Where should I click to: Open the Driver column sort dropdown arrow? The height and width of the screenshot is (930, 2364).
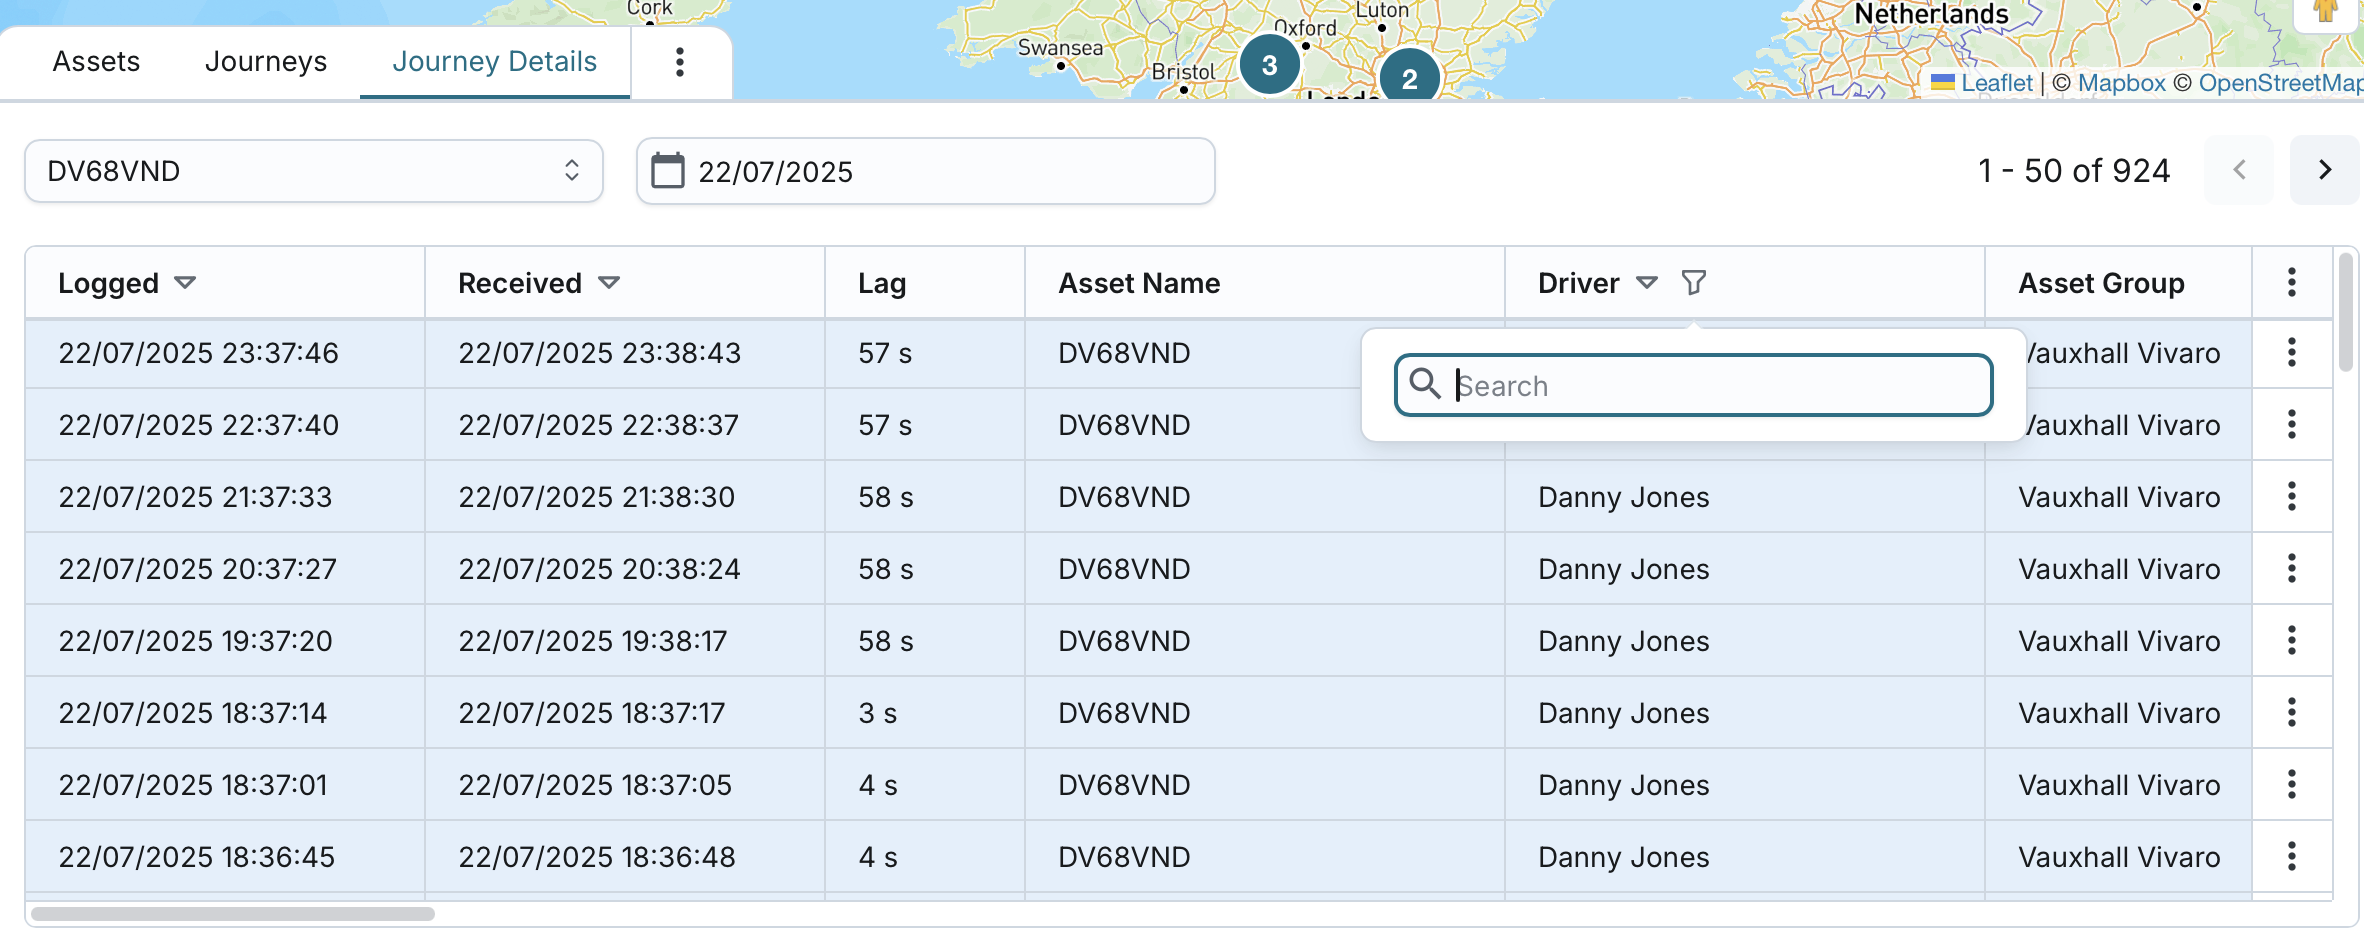coord(1646,283)
